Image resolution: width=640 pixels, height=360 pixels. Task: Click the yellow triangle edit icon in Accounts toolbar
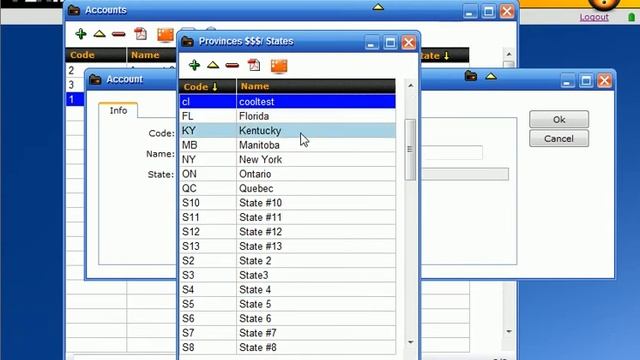pos(100,34)
